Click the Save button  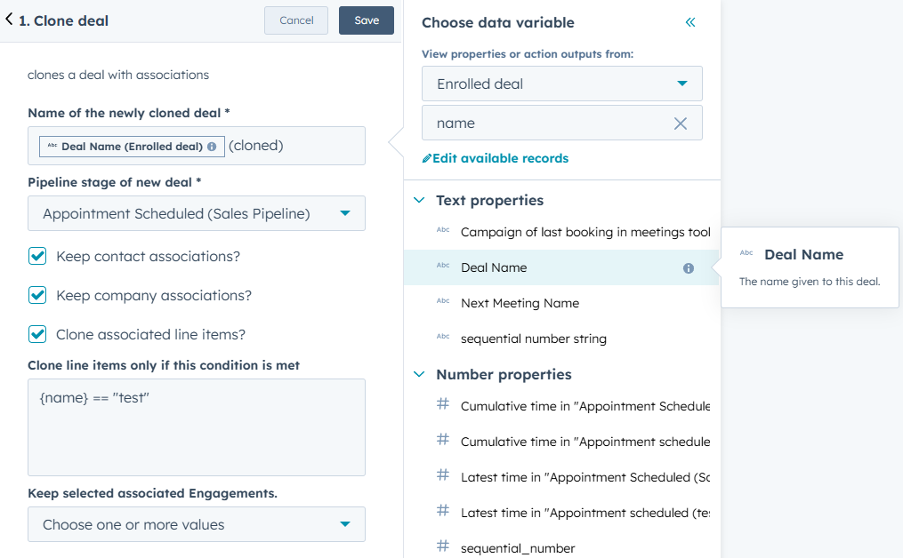click(366, 20)
